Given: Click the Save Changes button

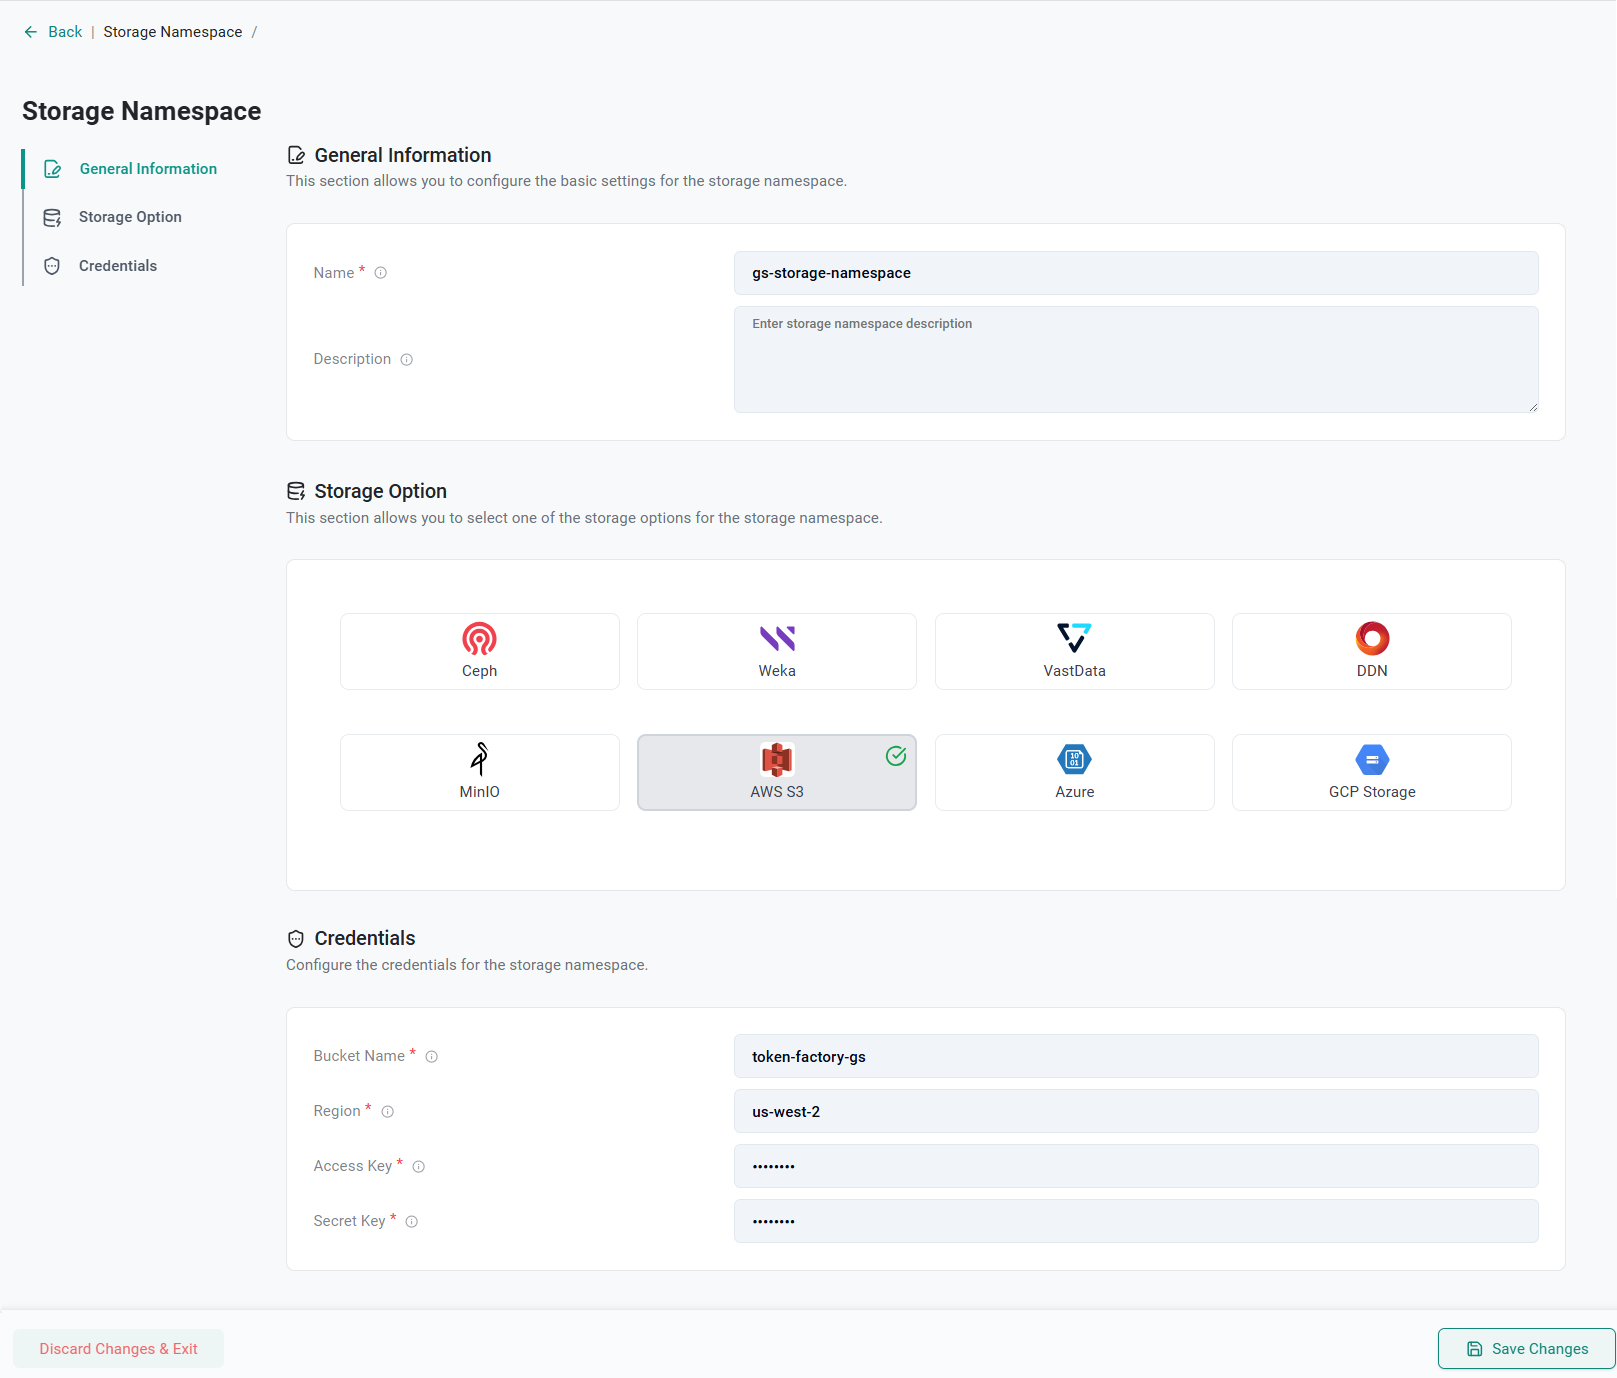Looking at the screenshot, I should (1526, 1349).
